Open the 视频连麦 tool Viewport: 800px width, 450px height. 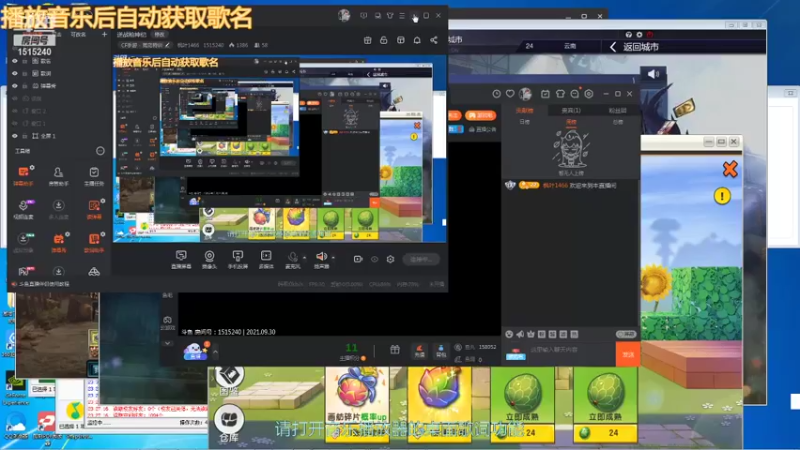[x=23, y=209]
